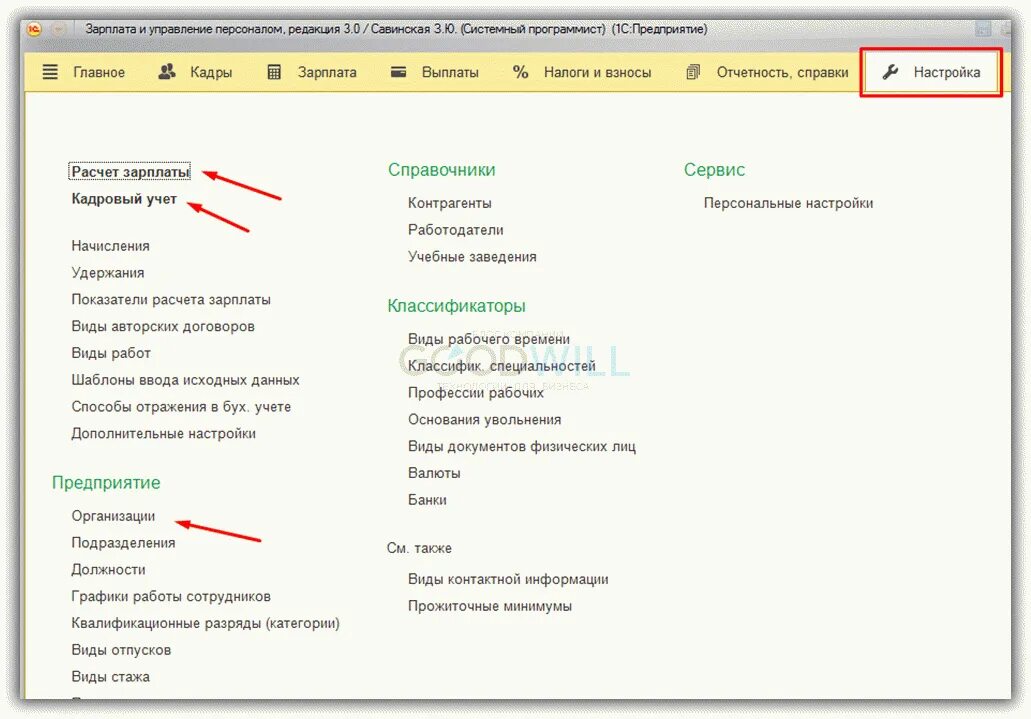Open Показатели расчета зарплаты
Image resolution: width=1031 pixels, height=719 pixels.
[171, 299]
